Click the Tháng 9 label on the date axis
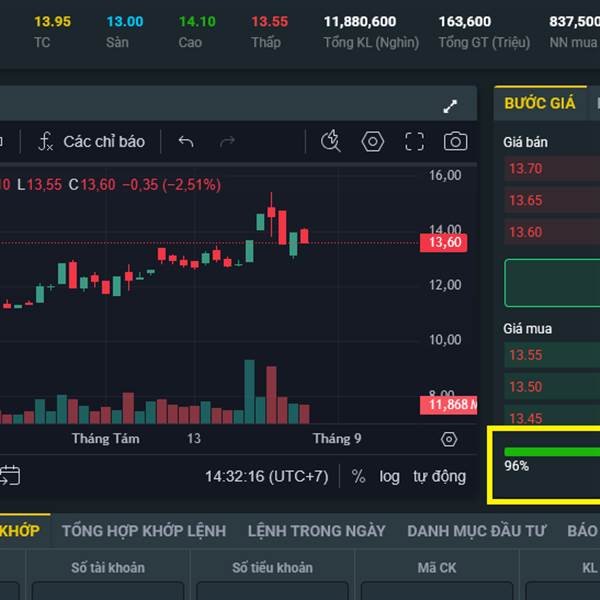 [x=337, y=439]
